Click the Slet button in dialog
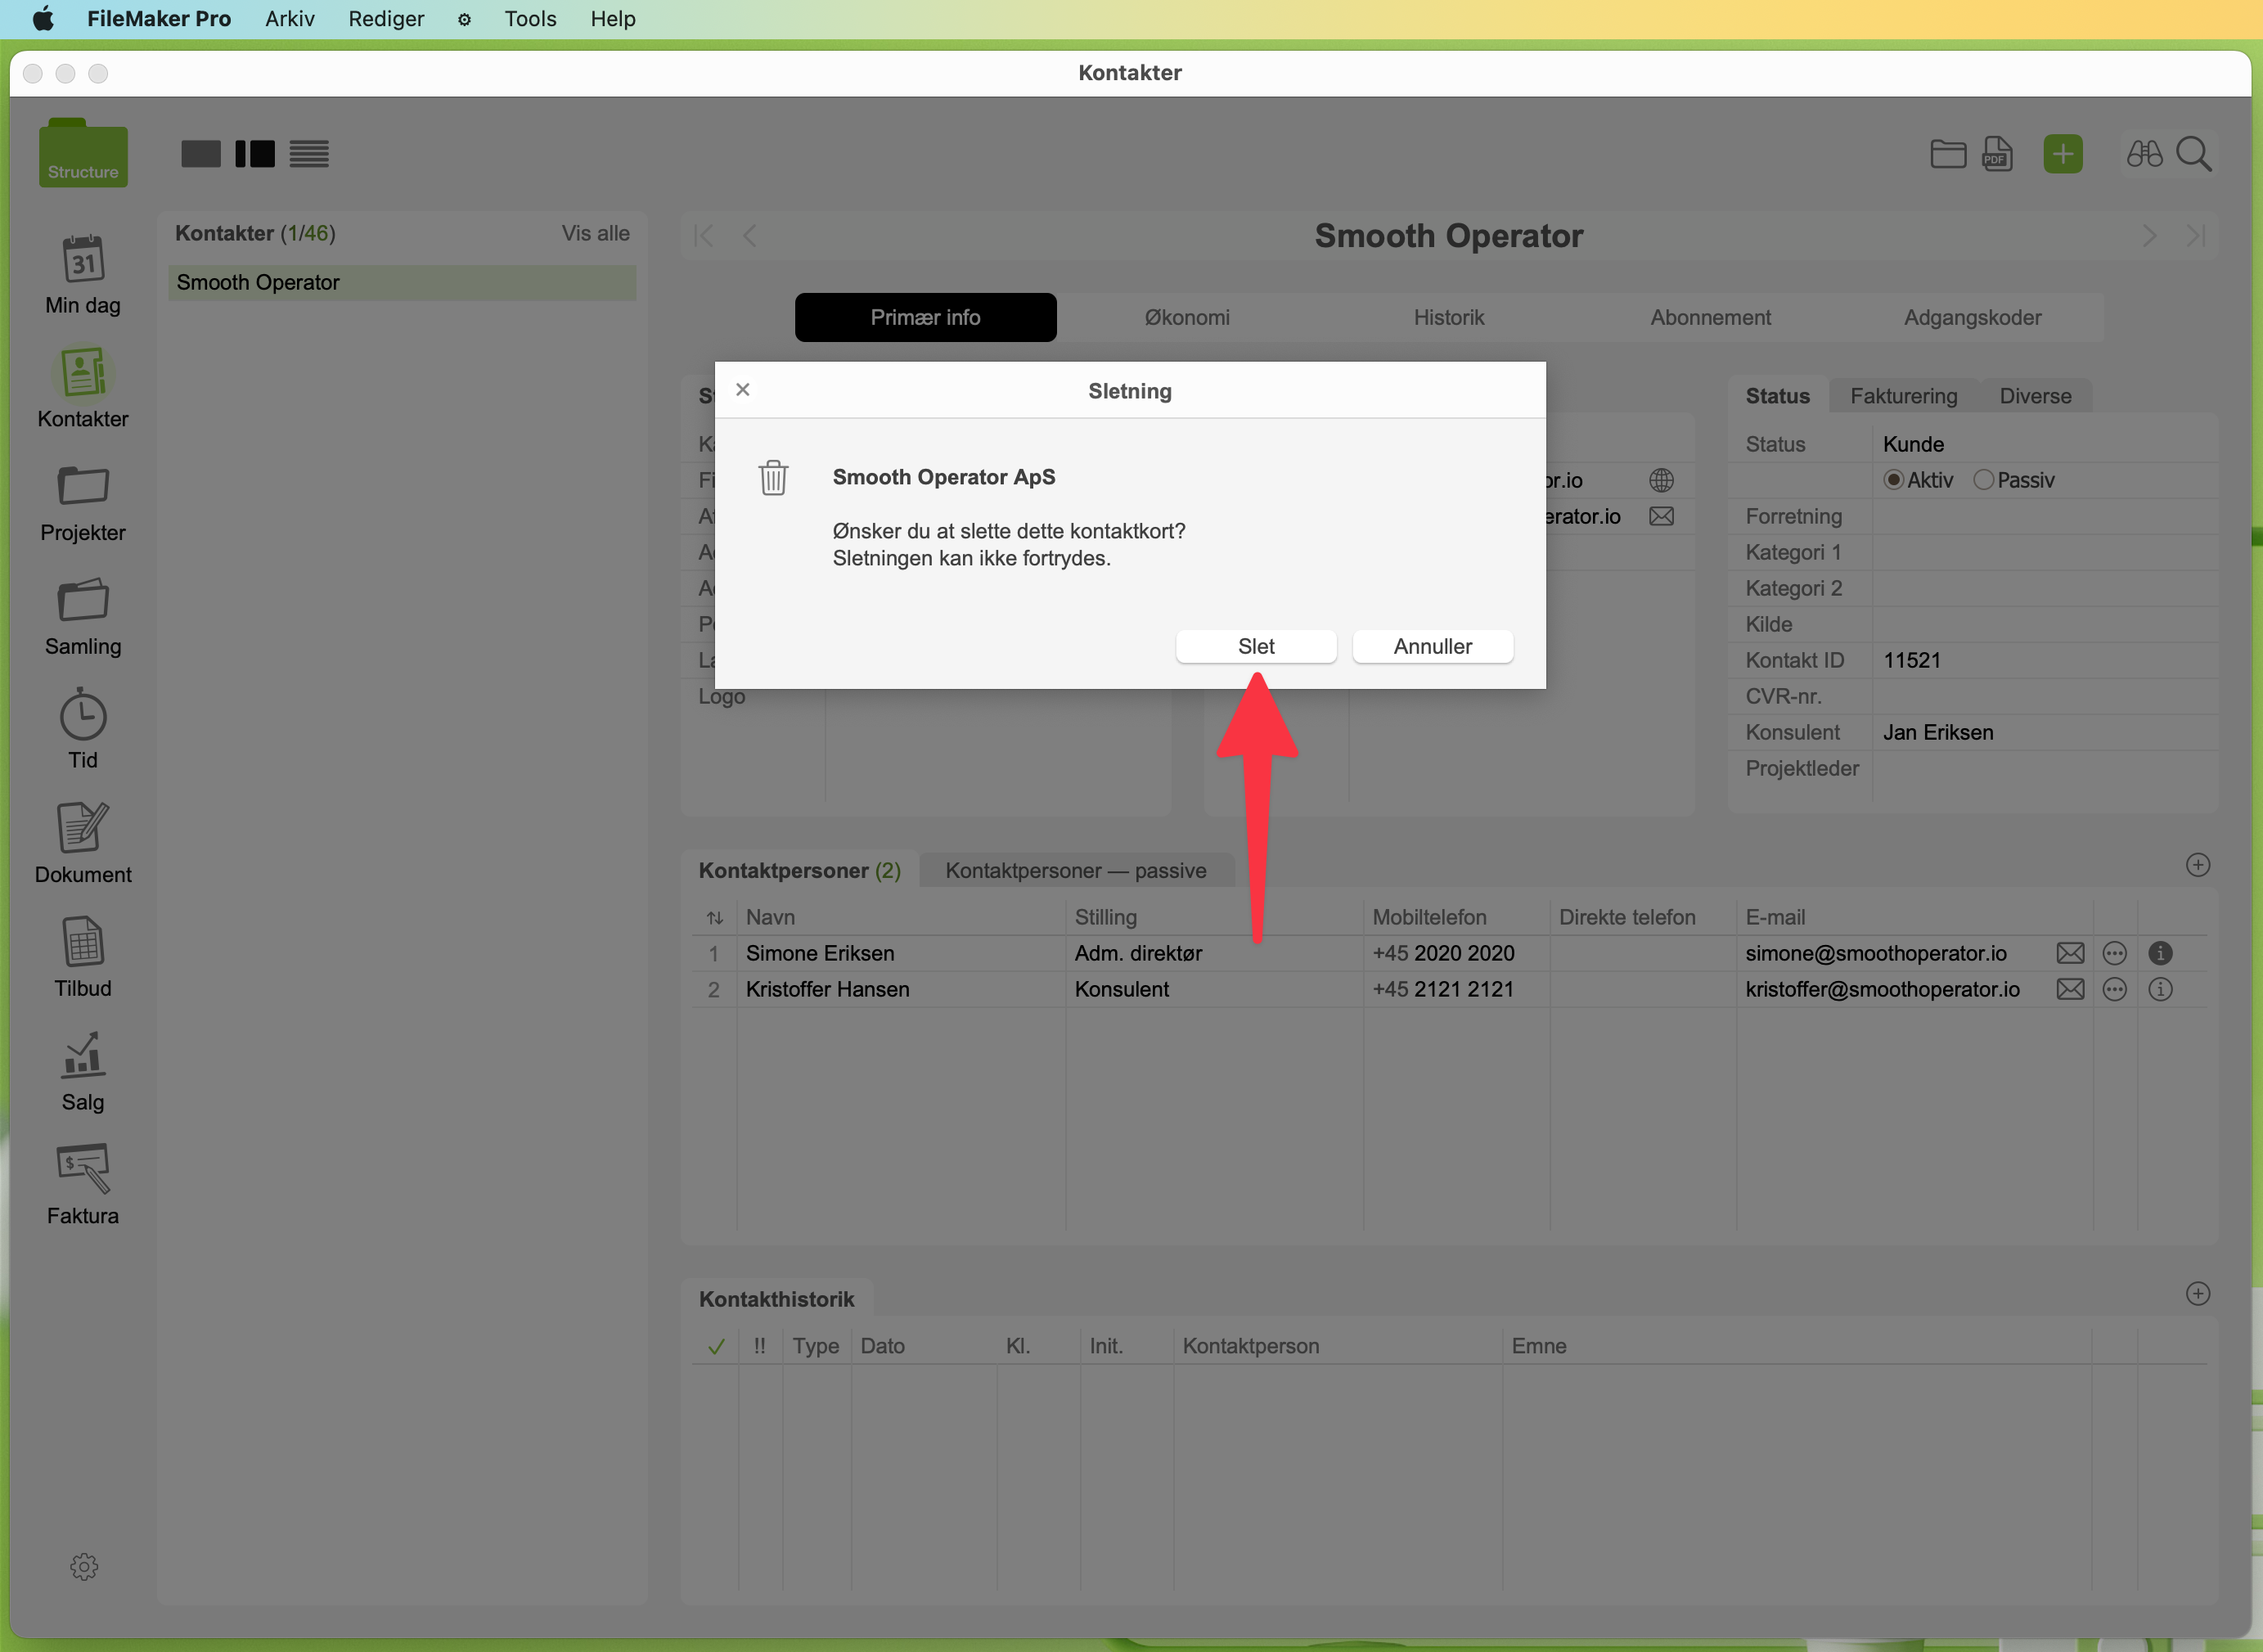 pos(1255,646)
